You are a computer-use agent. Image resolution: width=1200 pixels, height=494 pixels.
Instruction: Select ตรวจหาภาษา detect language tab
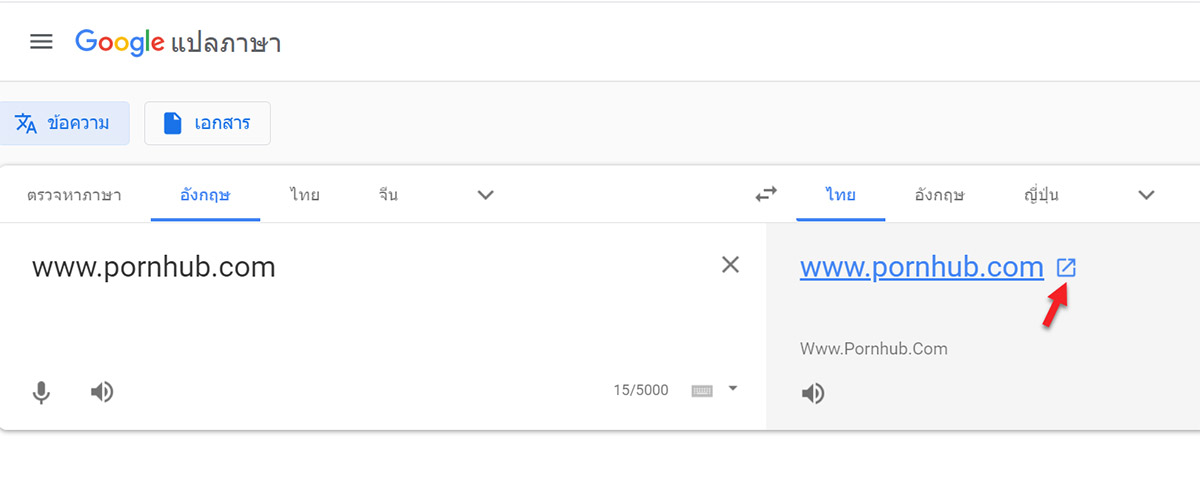tap(74, 195)
